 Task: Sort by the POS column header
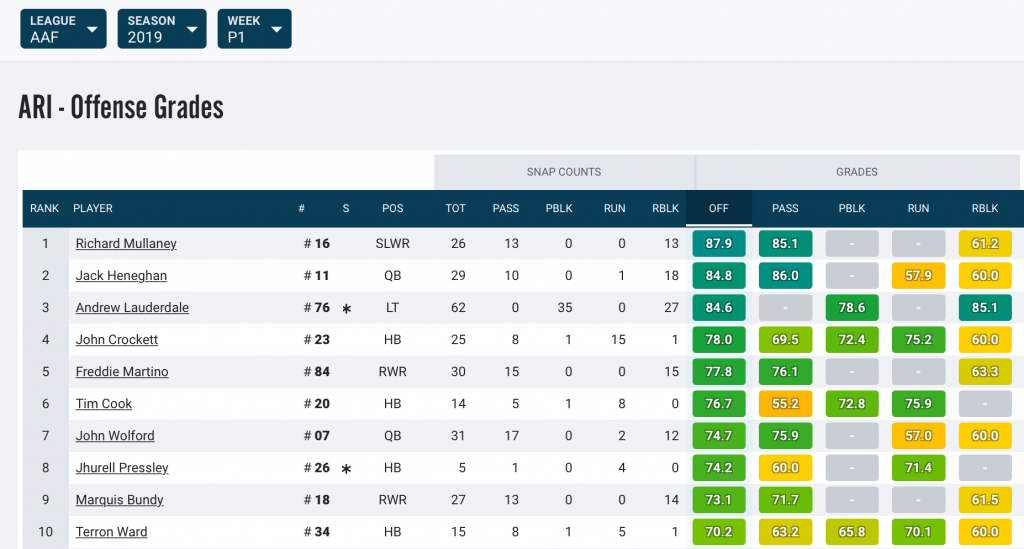[392, 208]
